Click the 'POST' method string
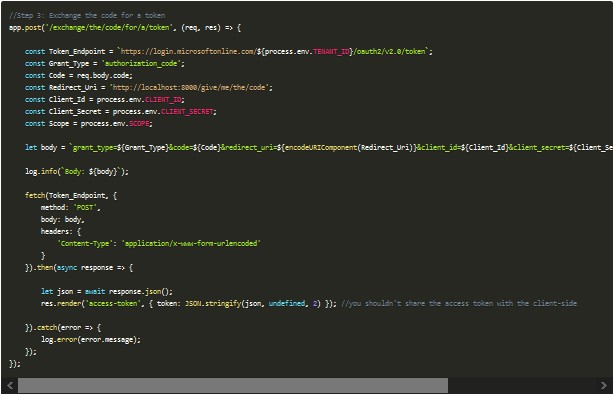 point(85,207)
